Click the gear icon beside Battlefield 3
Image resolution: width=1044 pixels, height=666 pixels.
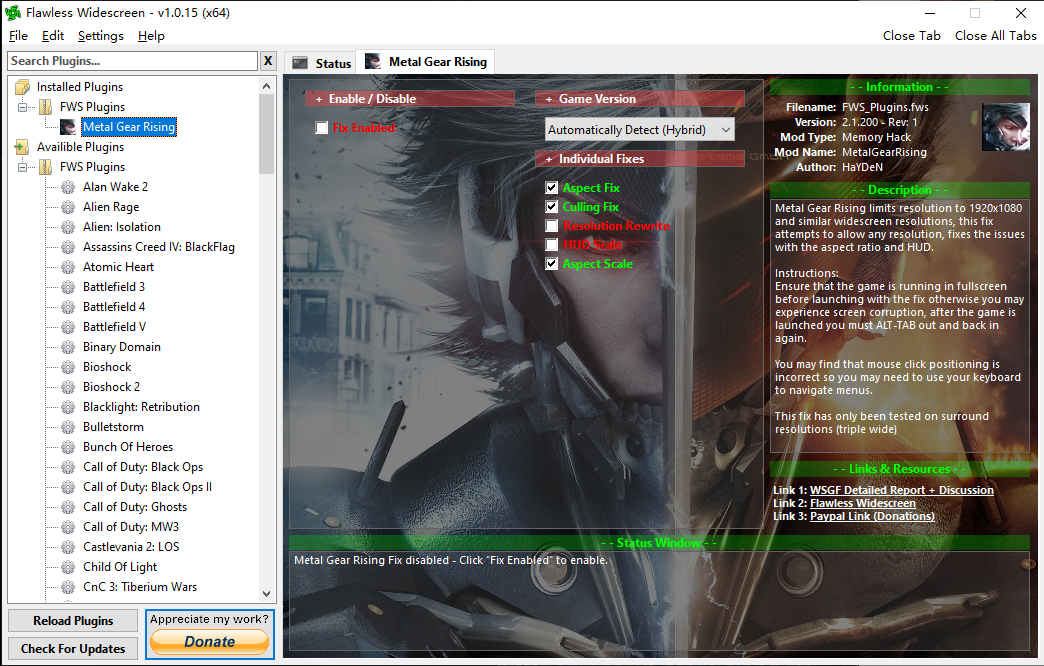(x=68, y=287)
